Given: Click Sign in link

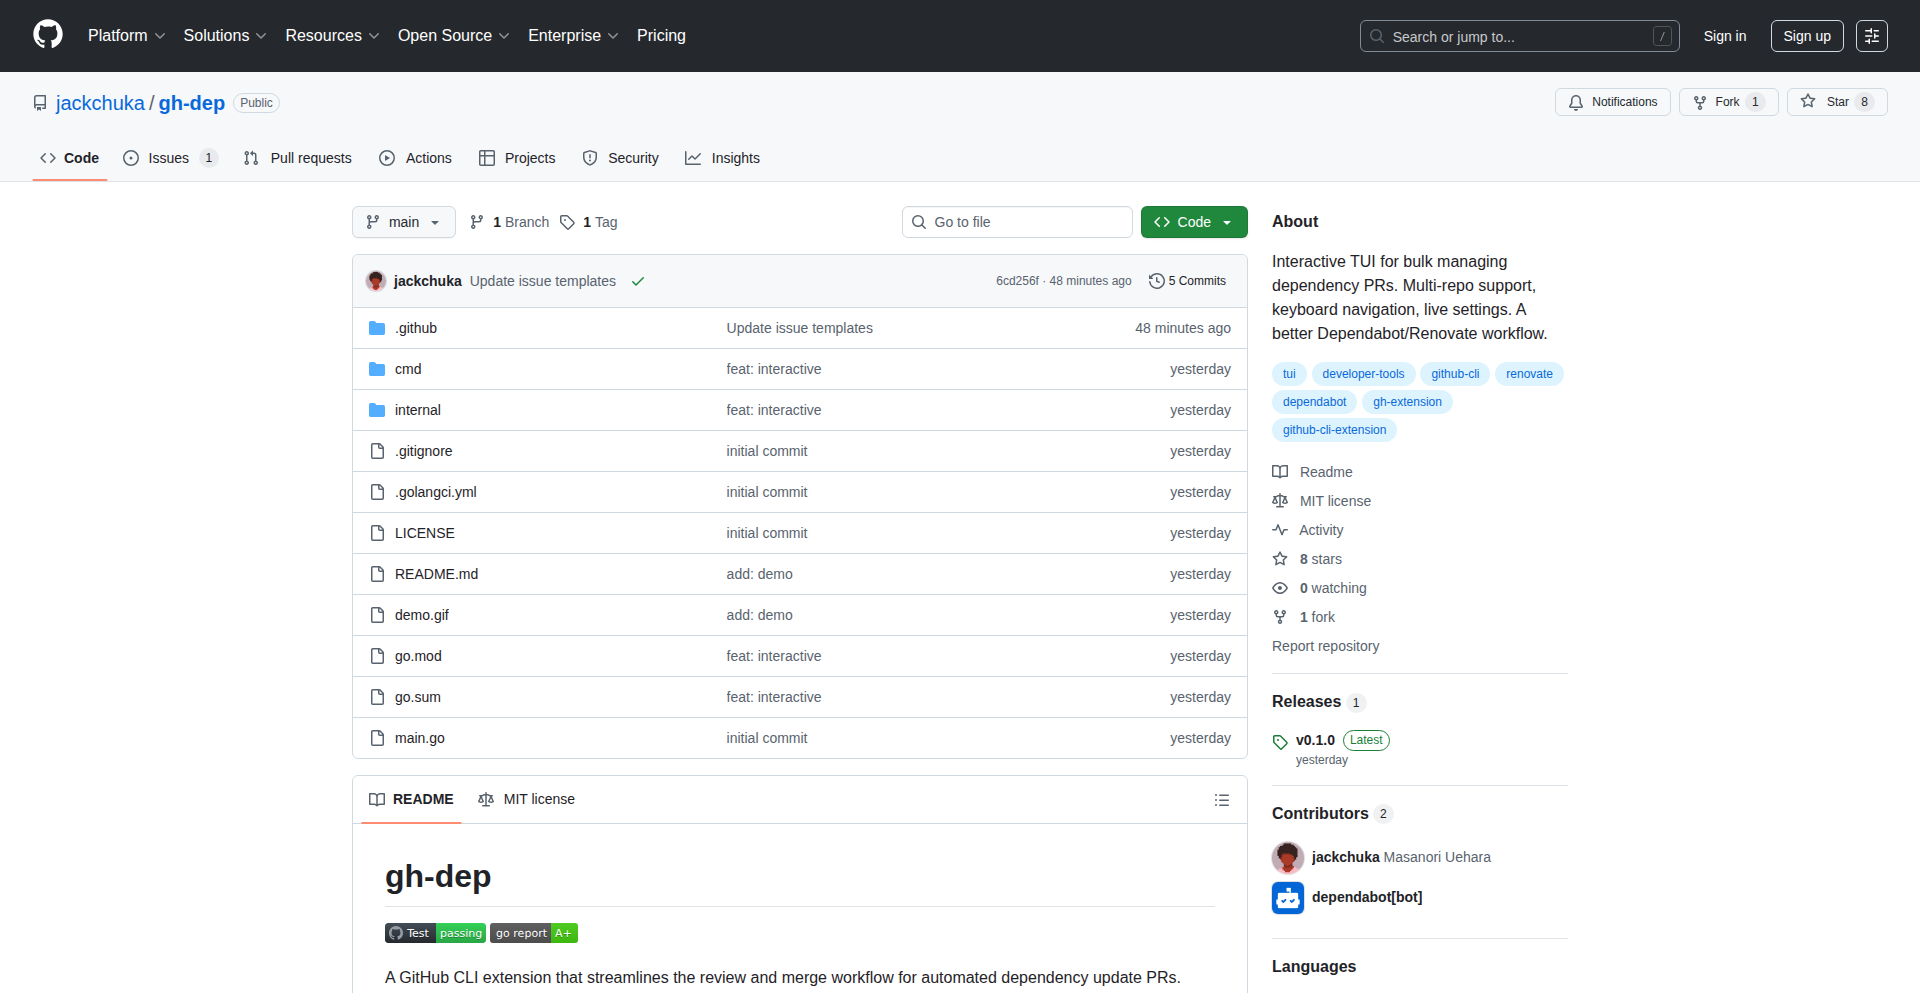Looking at the screenshot, I should click(x=1725, y=36).
